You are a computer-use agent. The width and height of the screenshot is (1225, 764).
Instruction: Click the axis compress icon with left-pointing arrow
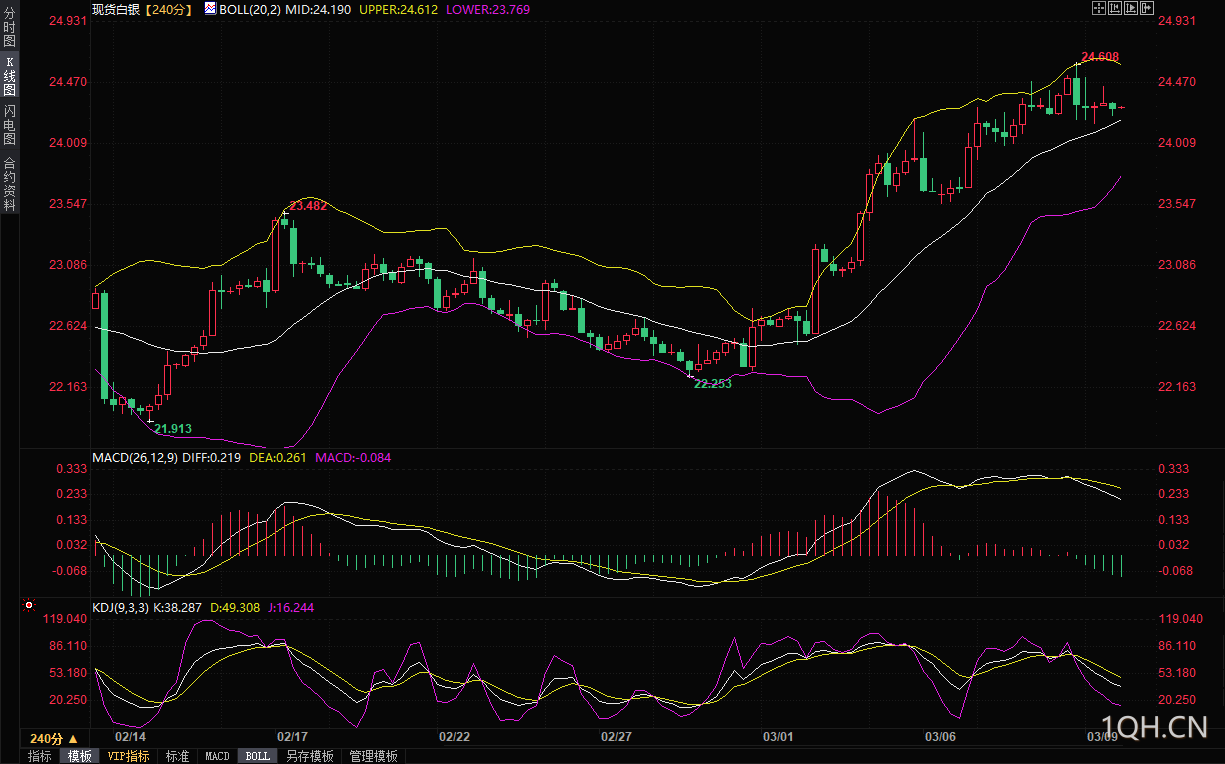[1115, 8]
